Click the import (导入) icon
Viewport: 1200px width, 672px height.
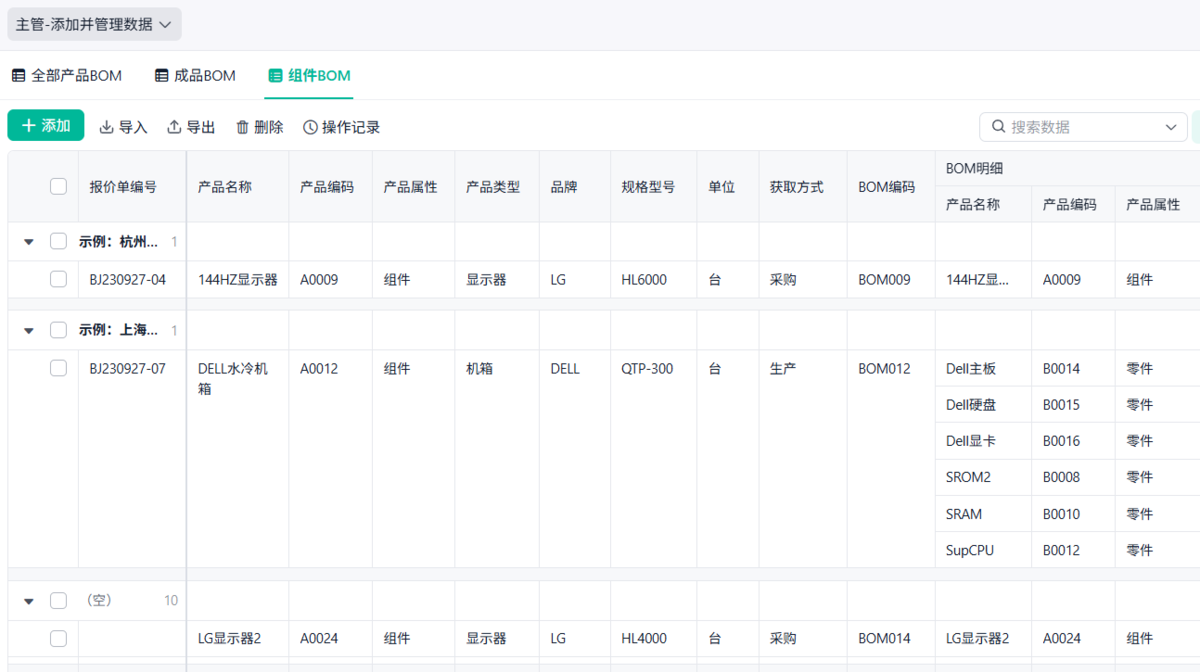[x=106, y=127]
